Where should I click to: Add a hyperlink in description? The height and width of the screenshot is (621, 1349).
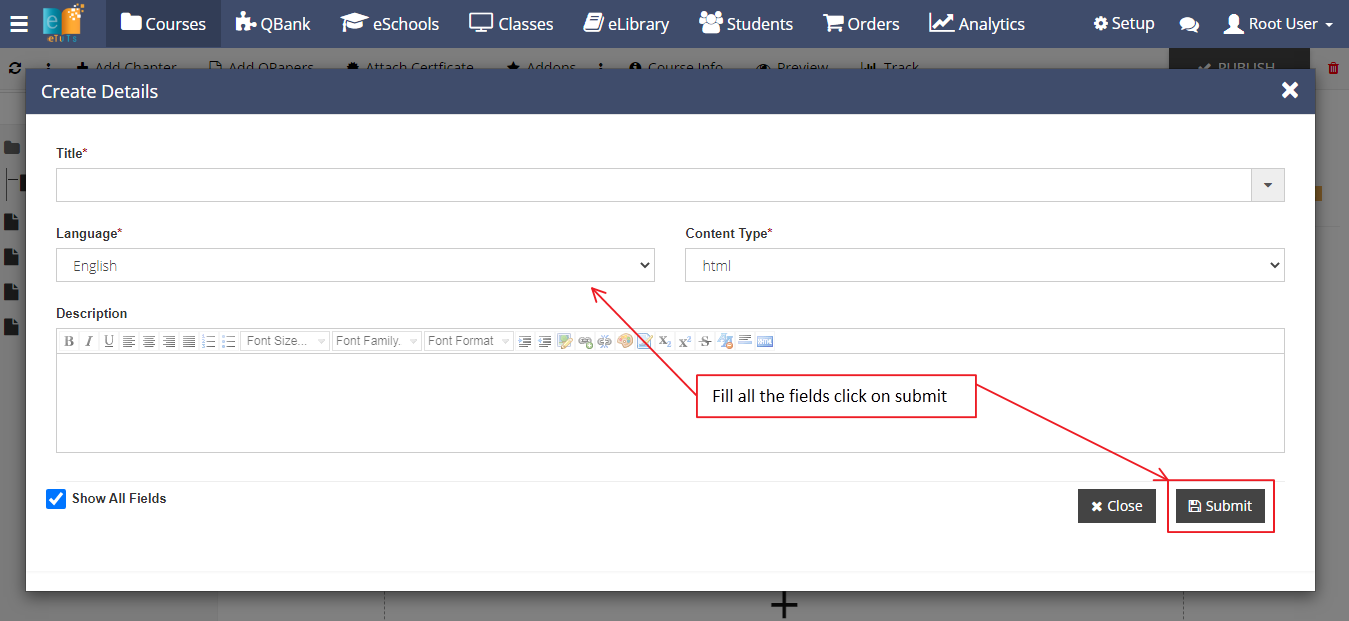pos(585,341)
